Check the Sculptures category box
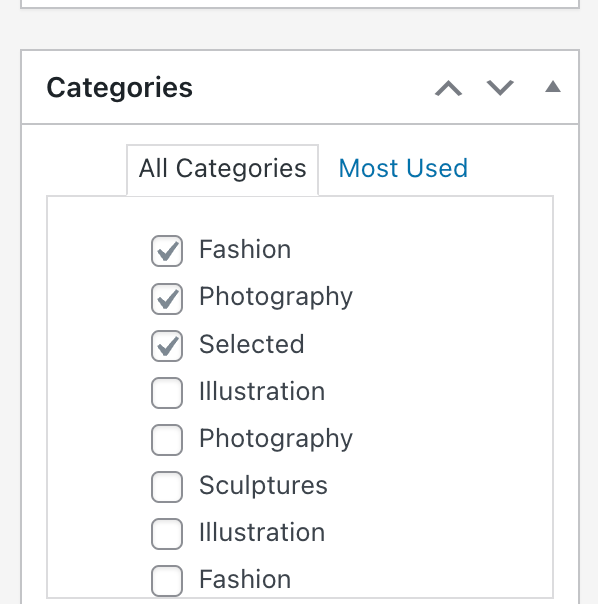598x604 pixels. pyautogui.click(x=167, y=487)
